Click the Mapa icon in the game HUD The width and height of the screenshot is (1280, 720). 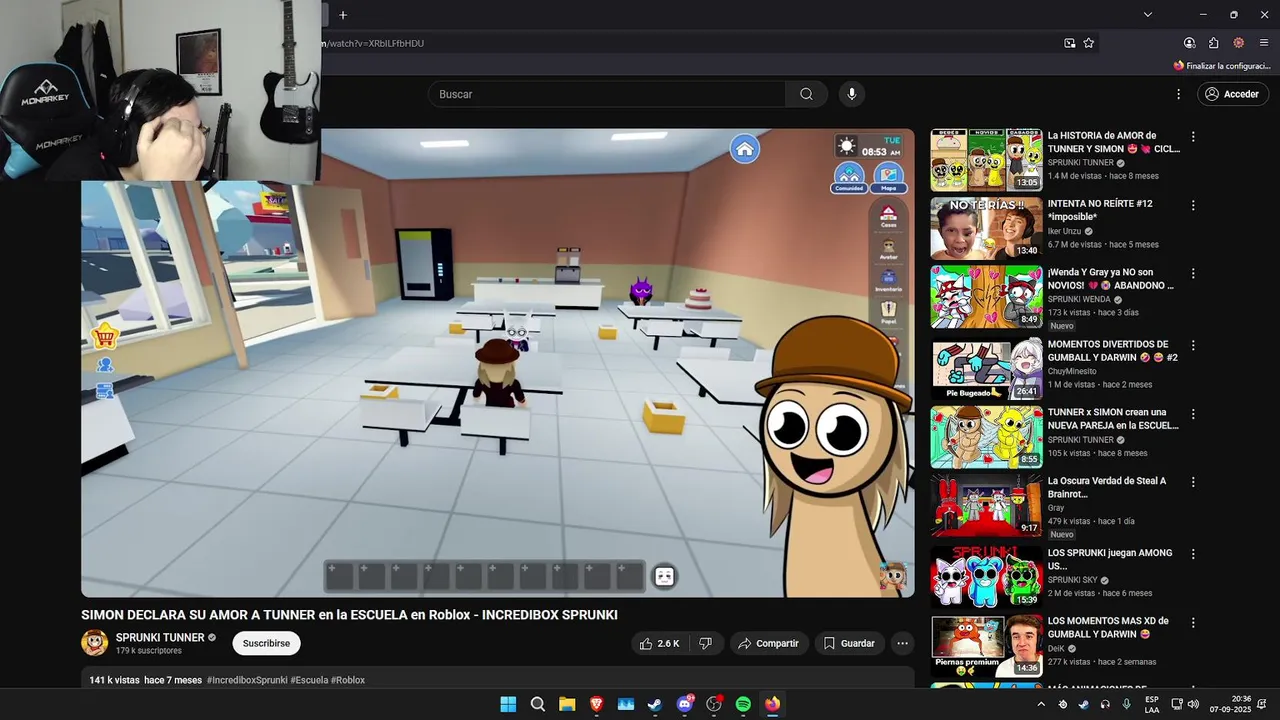click(889, 177)
